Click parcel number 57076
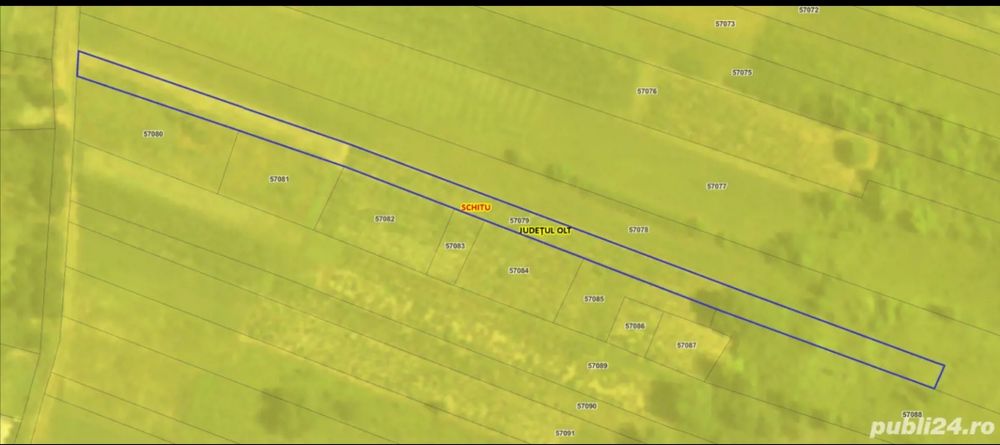 [x=647, y=91]
